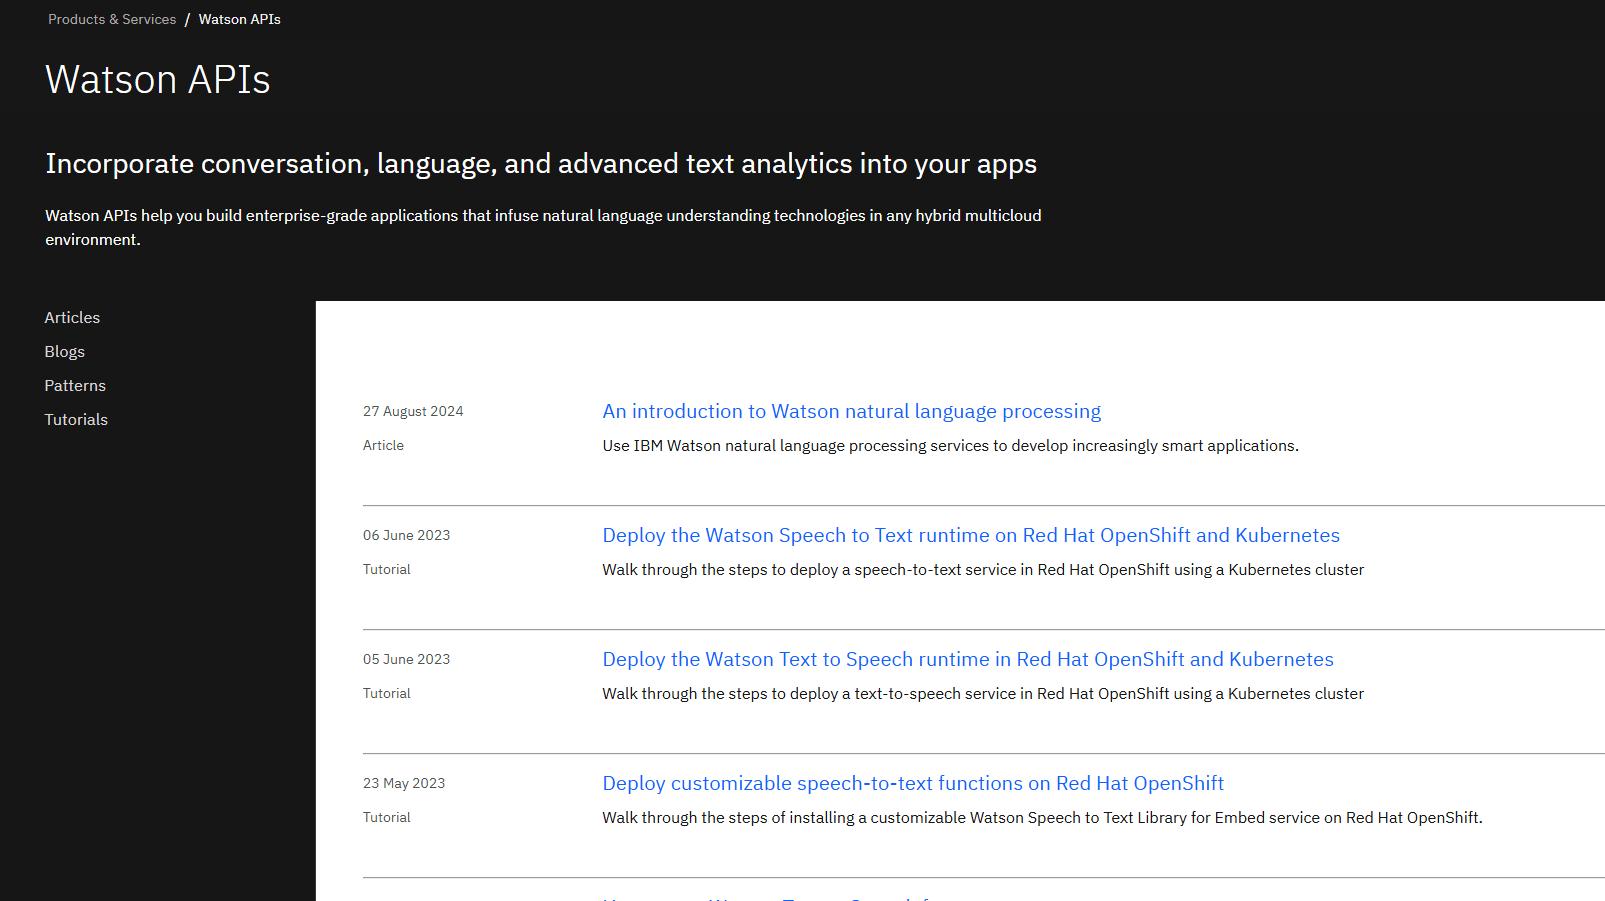
Task: Open the Watson Speech to Text runtime tutorial
Action: (x=970, y=535)
